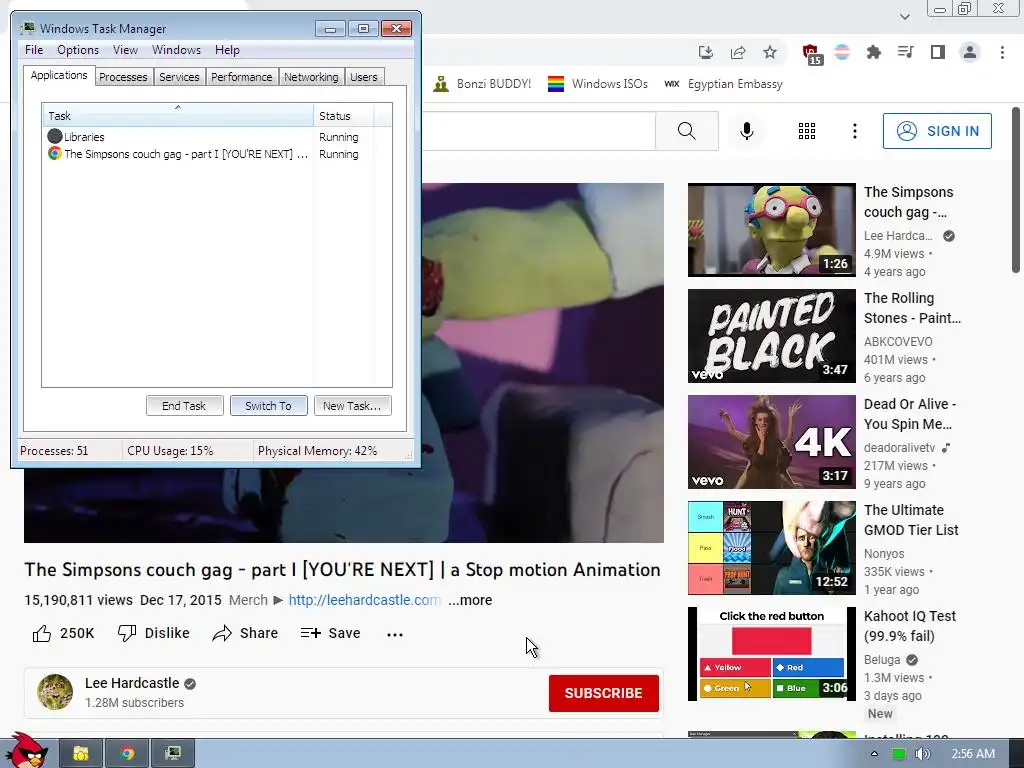
Task: Click the voice search microphone icon
Action: 746,131
